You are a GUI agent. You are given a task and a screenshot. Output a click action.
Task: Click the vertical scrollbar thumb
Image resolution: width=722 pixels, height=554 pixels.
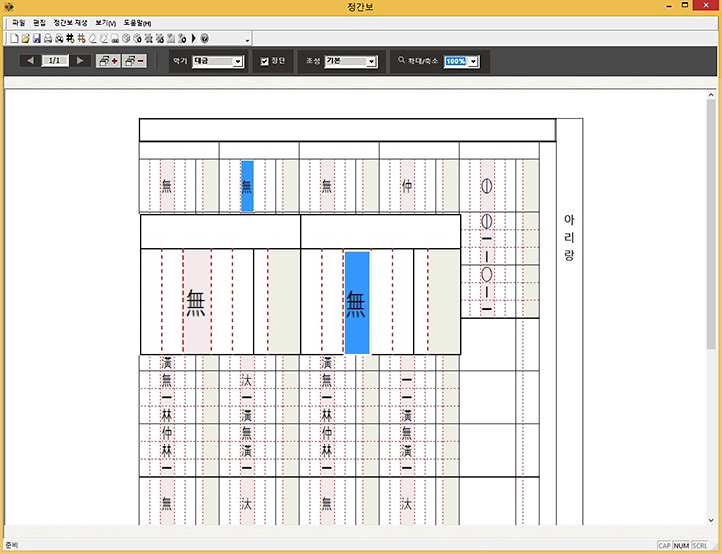(711, 224)
